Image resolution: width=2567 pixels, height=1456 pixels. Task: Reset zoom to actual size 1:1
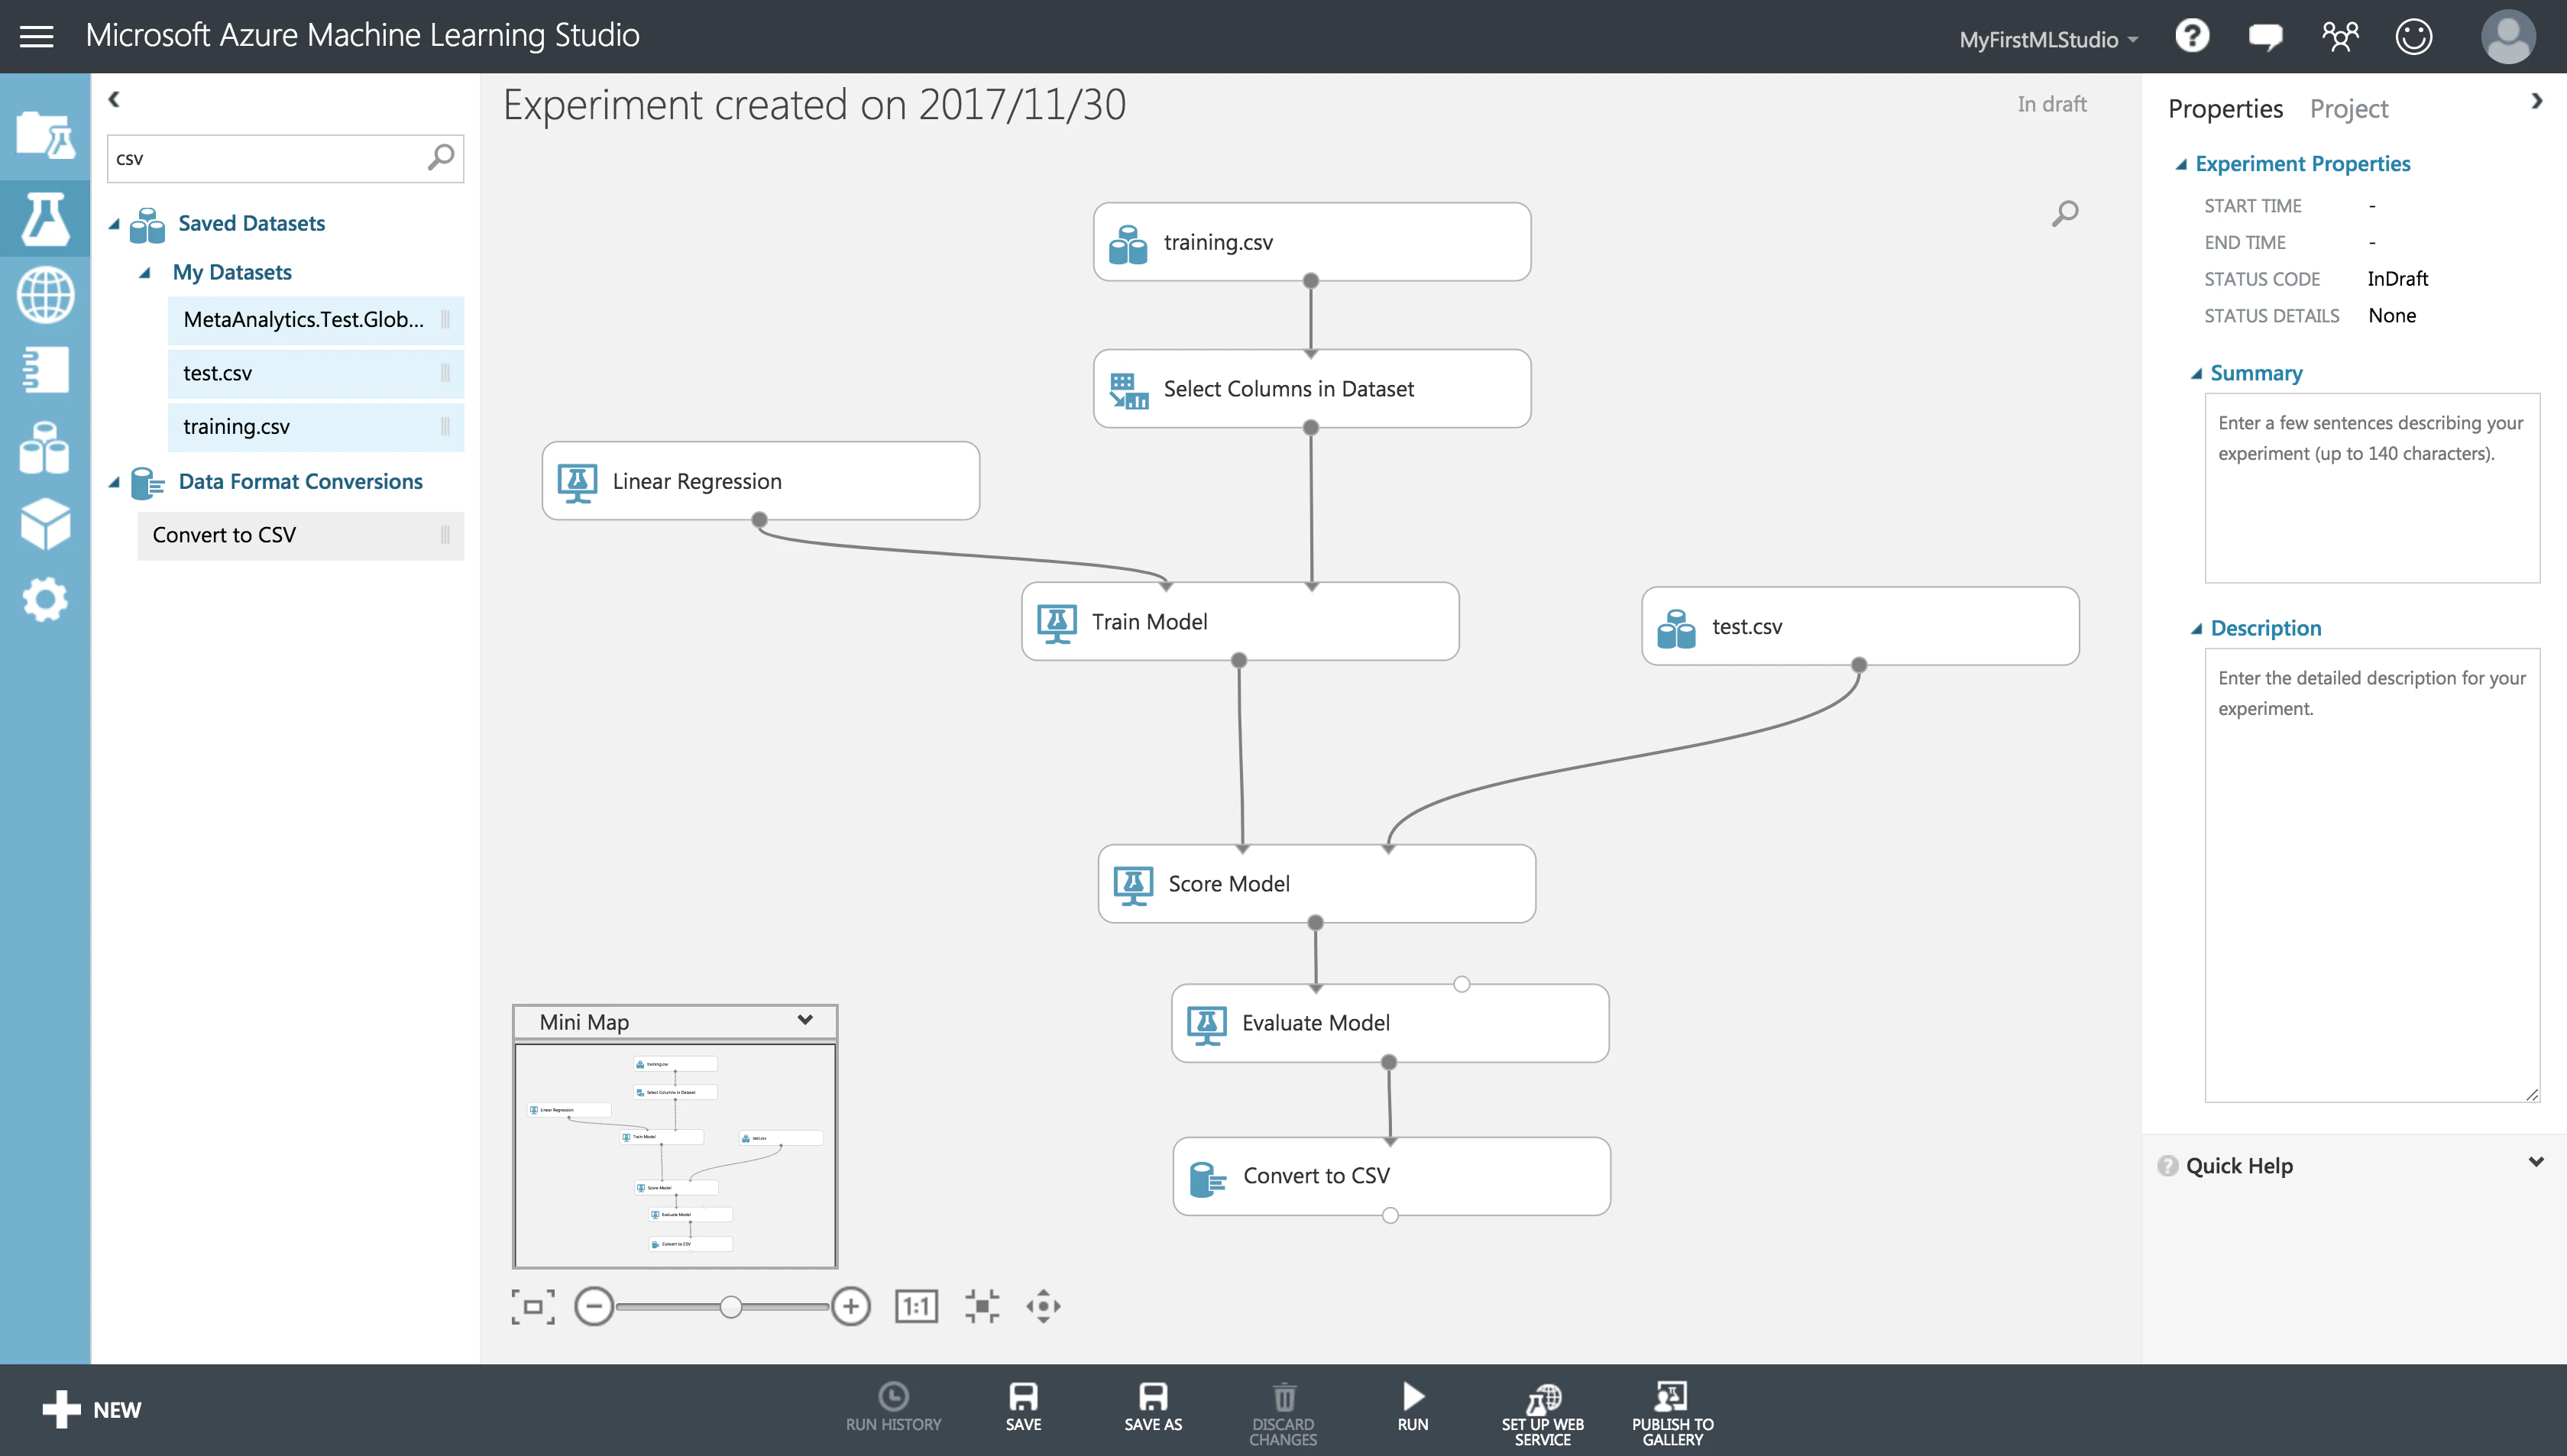[x=917, y=1306]
